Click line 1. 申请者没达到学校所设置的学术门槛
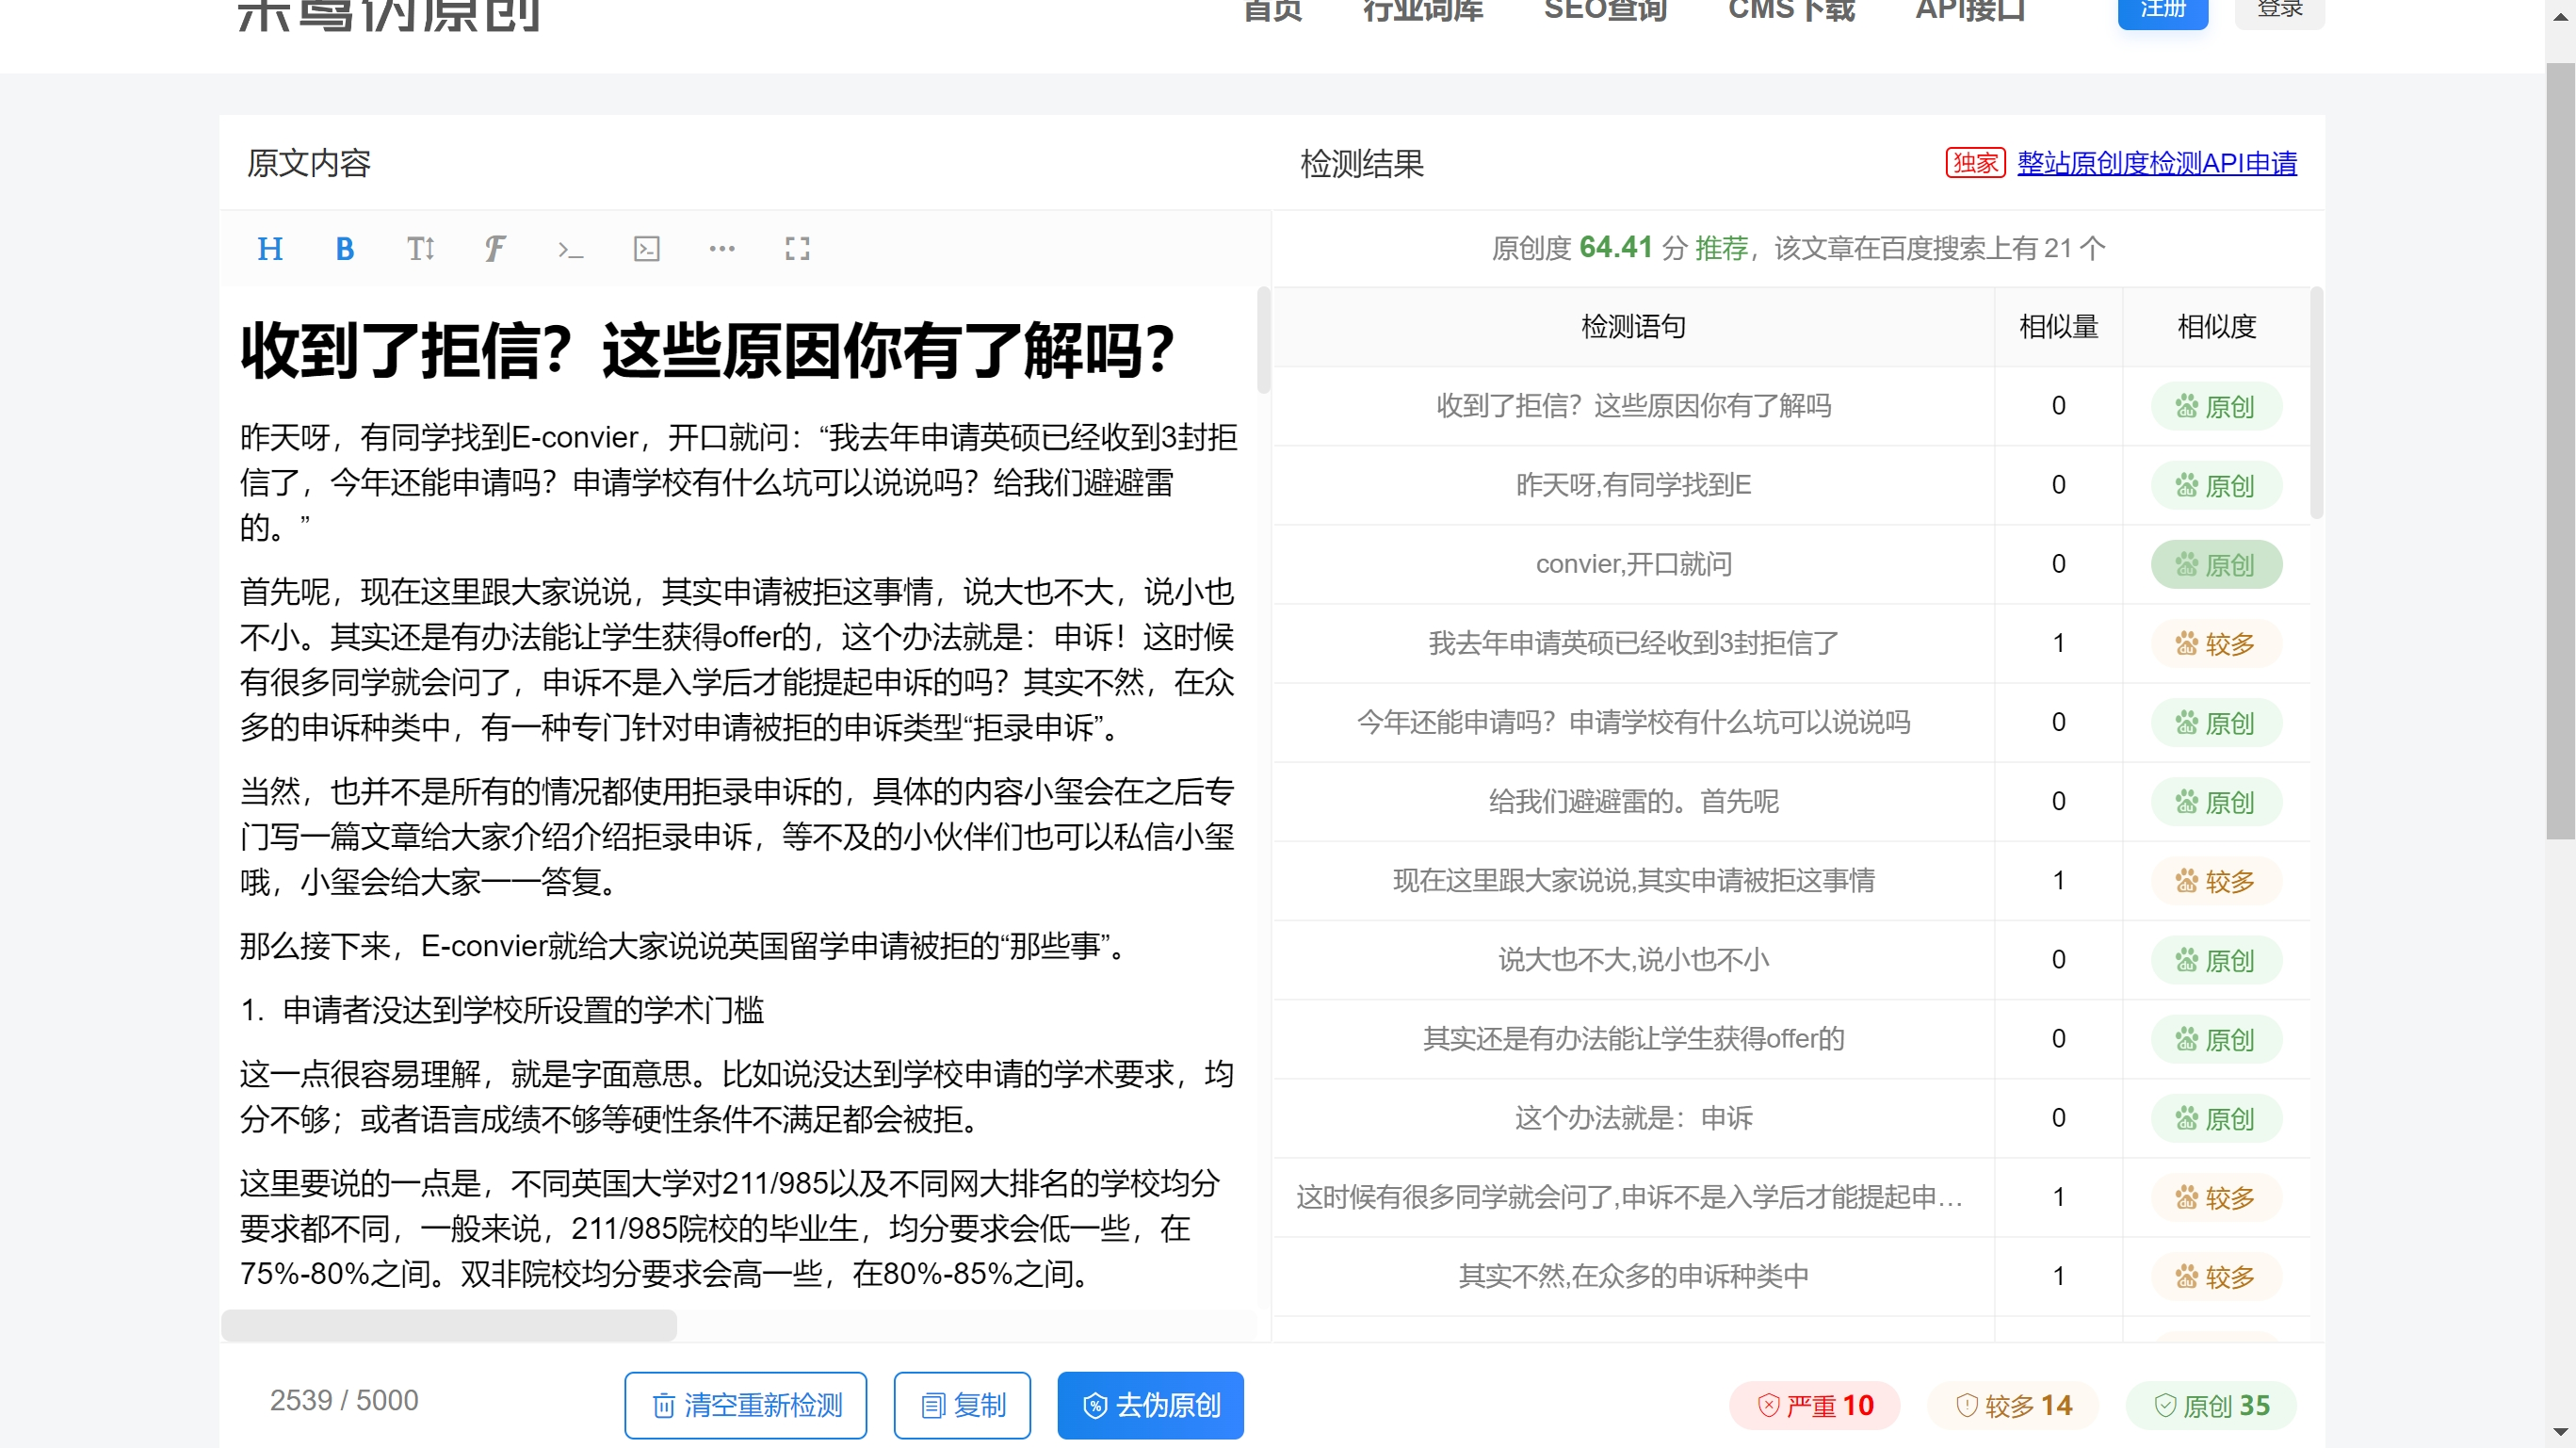The height and width of the screenshot is (1448, 2576). pyautogui.click(x=502, y=1010)
